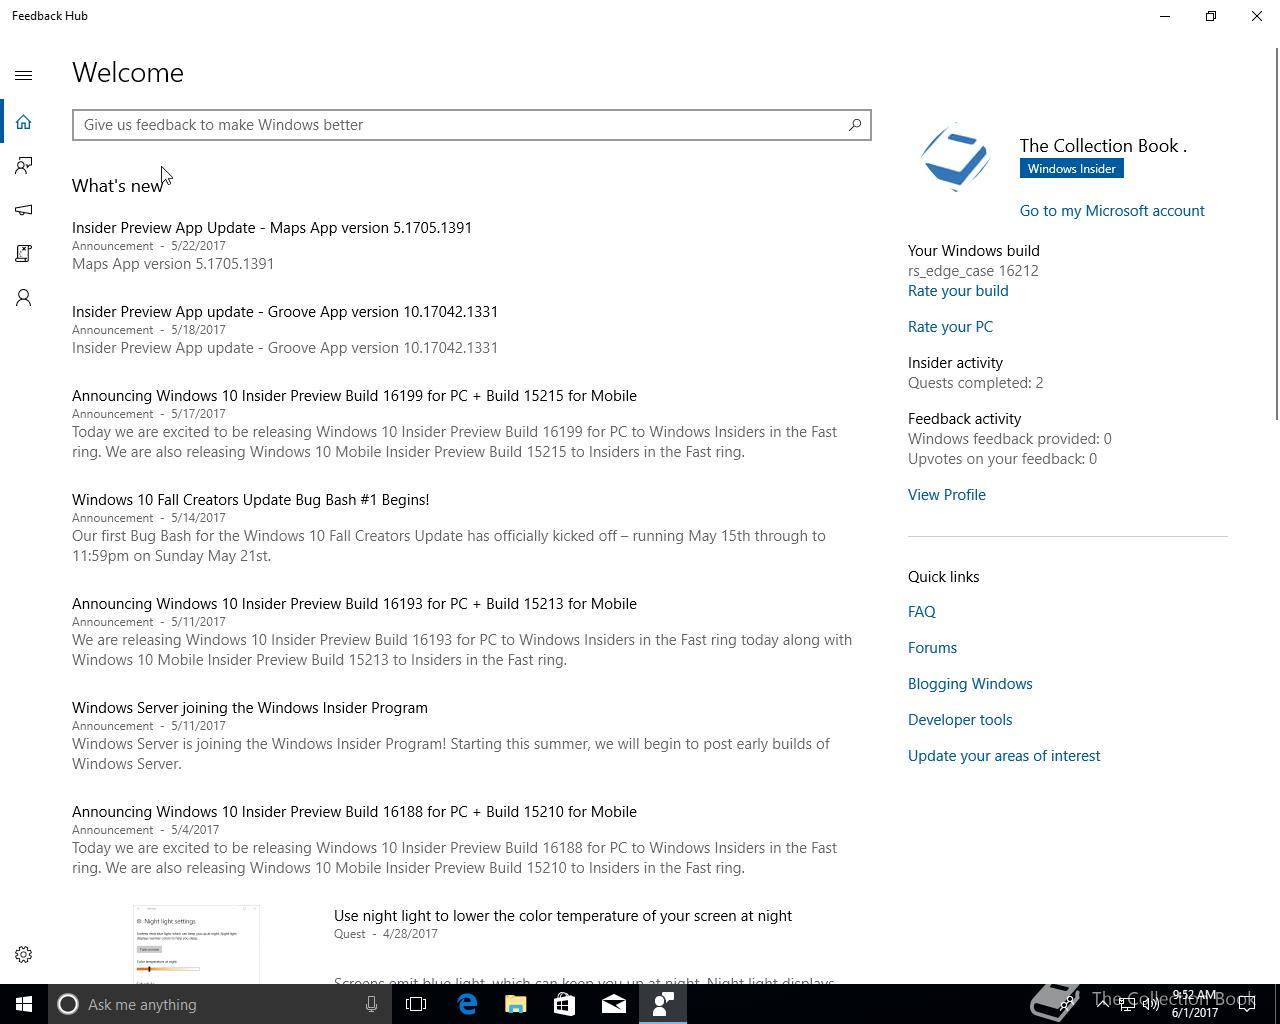Open the Quests icon in sidebar

(x=24, y=254)
